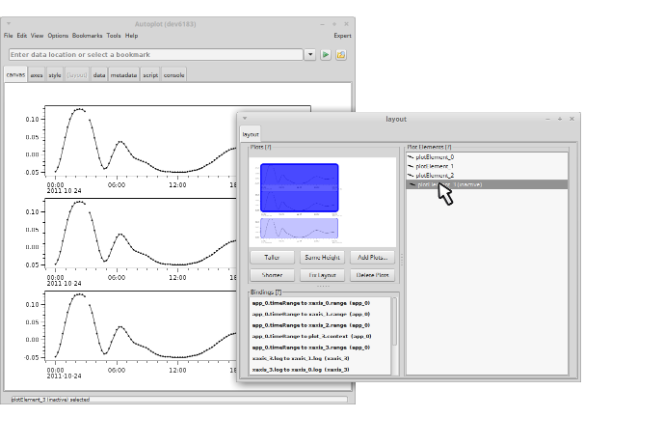The image size is (664, 445).
Task: Open the window menu arrow in the Autoplot title bar
Action: click(x=8, y=24)
